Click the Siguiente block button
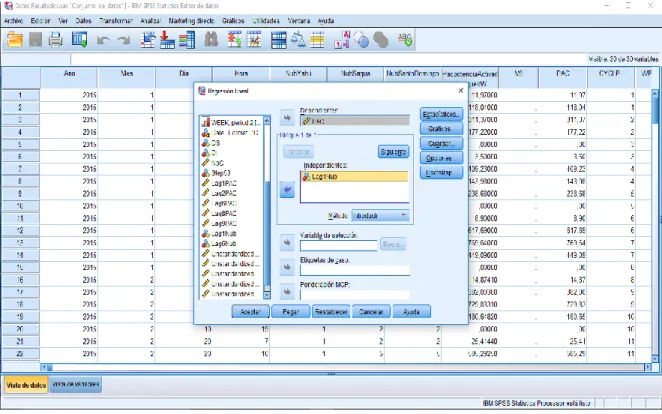The height and width of the screenshot is (414, 662). coord(393,152)
